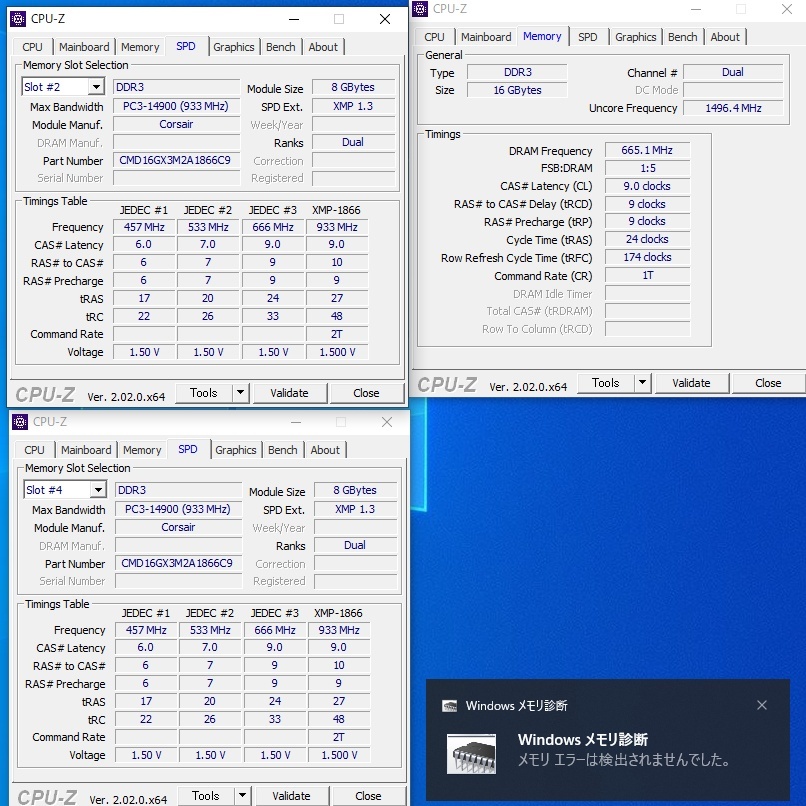Select SPD tab in Slot #2 window
Screen dimensions: 806x806
186,46
